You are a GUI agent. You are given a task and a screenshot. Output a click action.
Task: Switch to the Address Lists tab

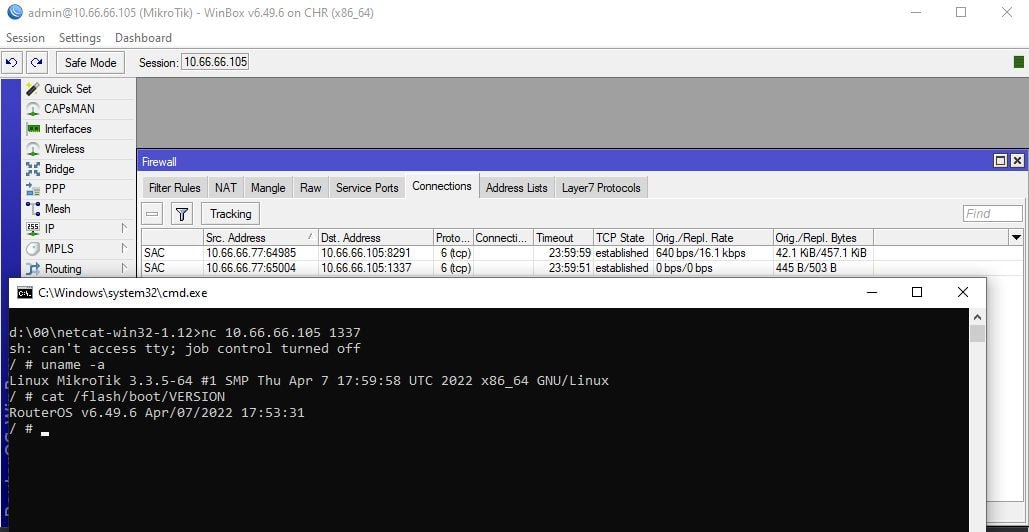tap(516, 188)
